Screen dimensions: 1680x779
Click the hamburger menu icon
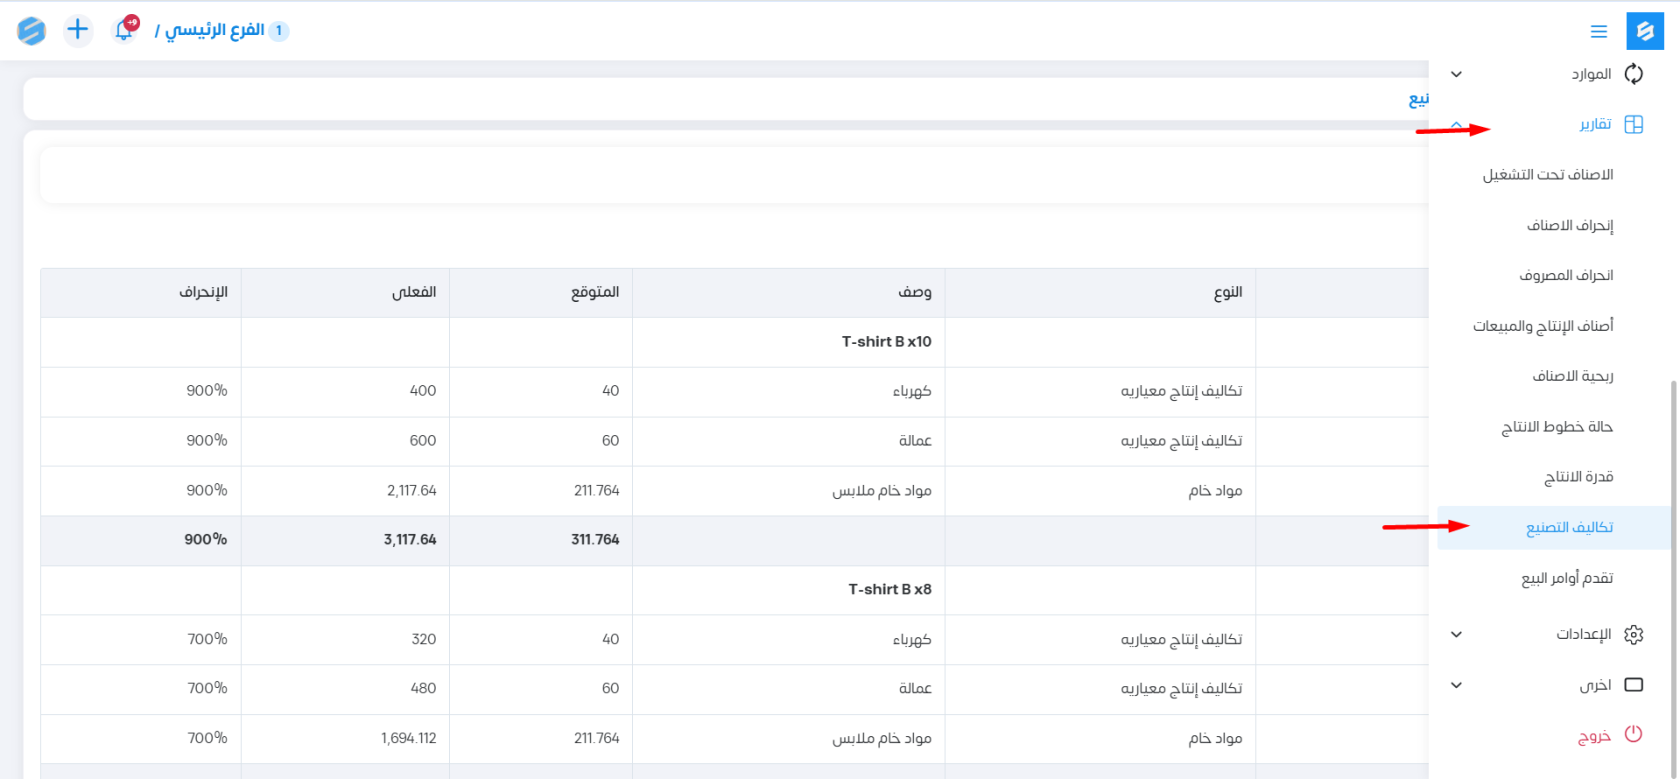(x=1599, y=32)
